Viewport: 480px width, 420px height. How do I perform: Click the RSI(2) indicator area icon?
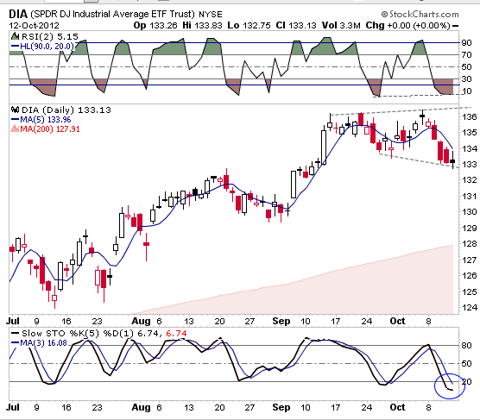[15, 36]
